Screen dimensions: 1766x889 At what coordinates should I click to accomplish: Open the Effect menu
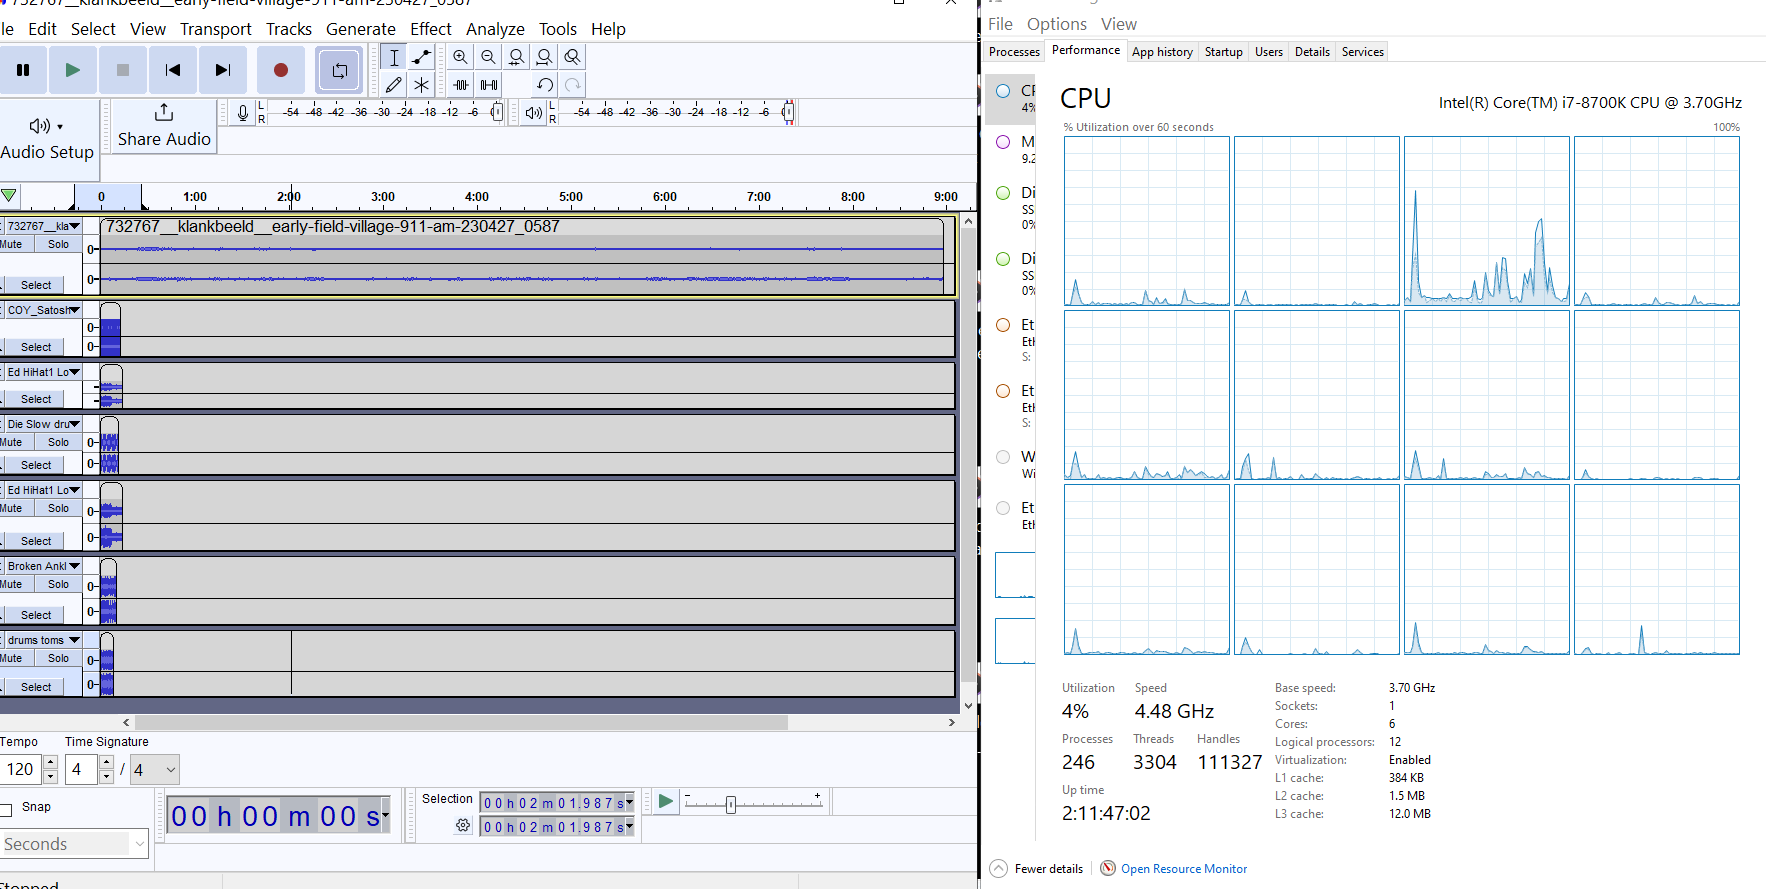coord(431,29)
